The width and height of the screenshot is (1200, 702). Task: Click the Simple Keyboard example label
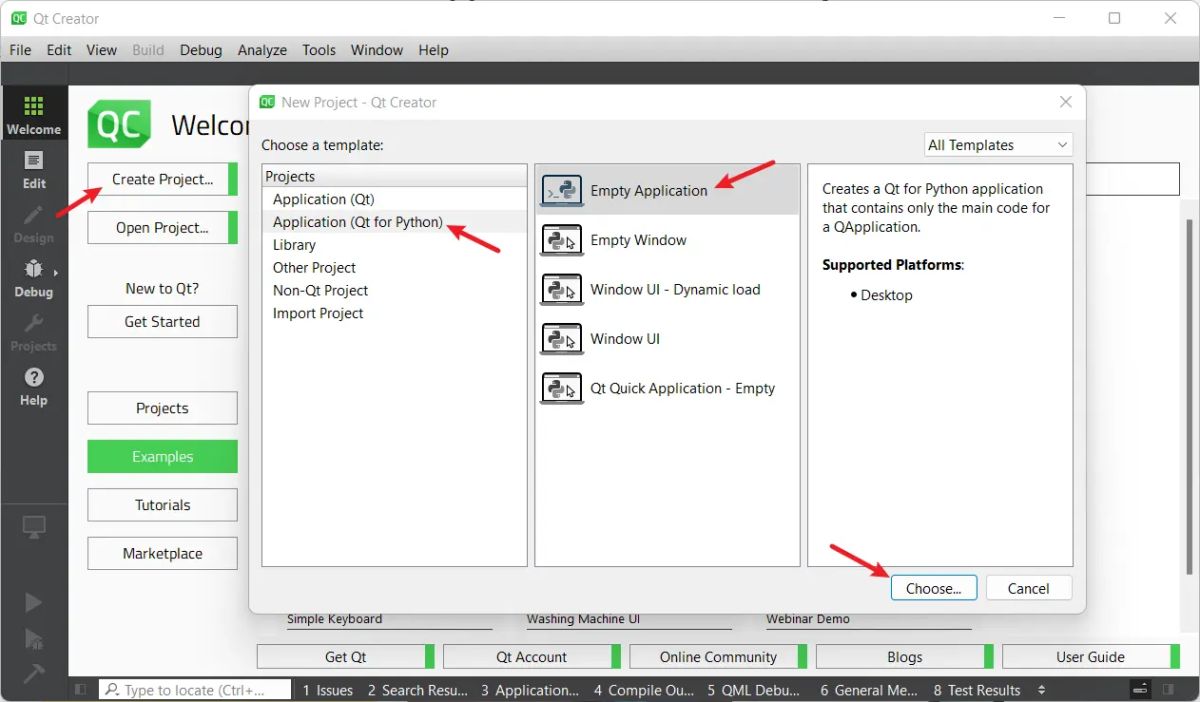[334, 619]
